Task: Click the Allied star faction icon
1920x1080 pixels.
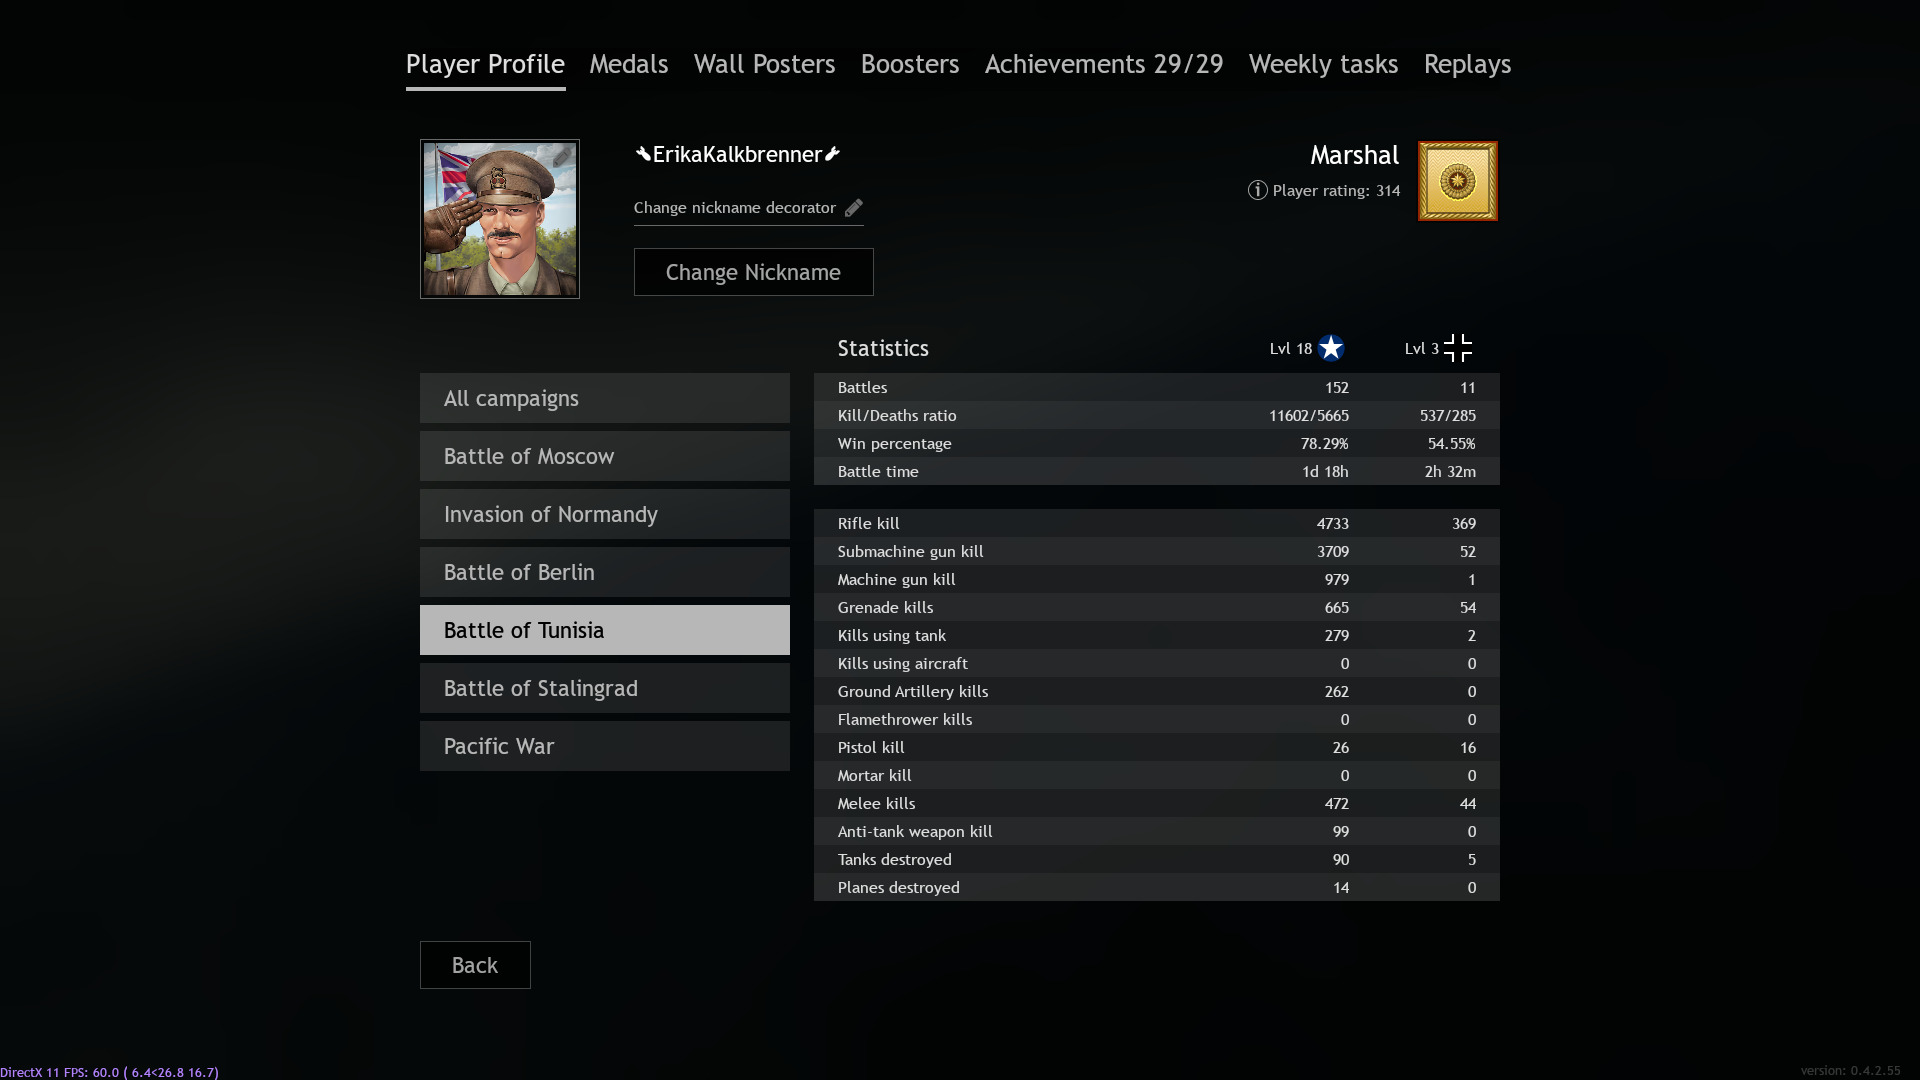Action: 1331,348
